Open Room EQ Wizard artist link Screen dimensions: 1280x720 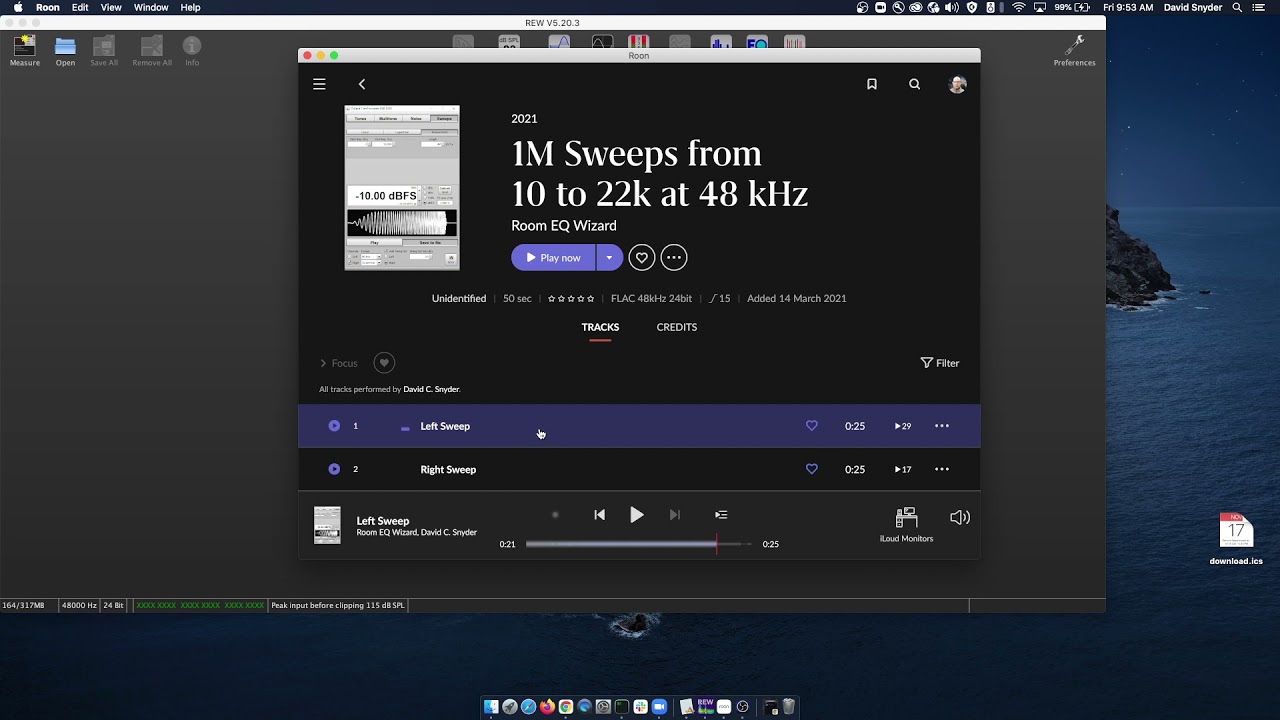tap(564, 226)
